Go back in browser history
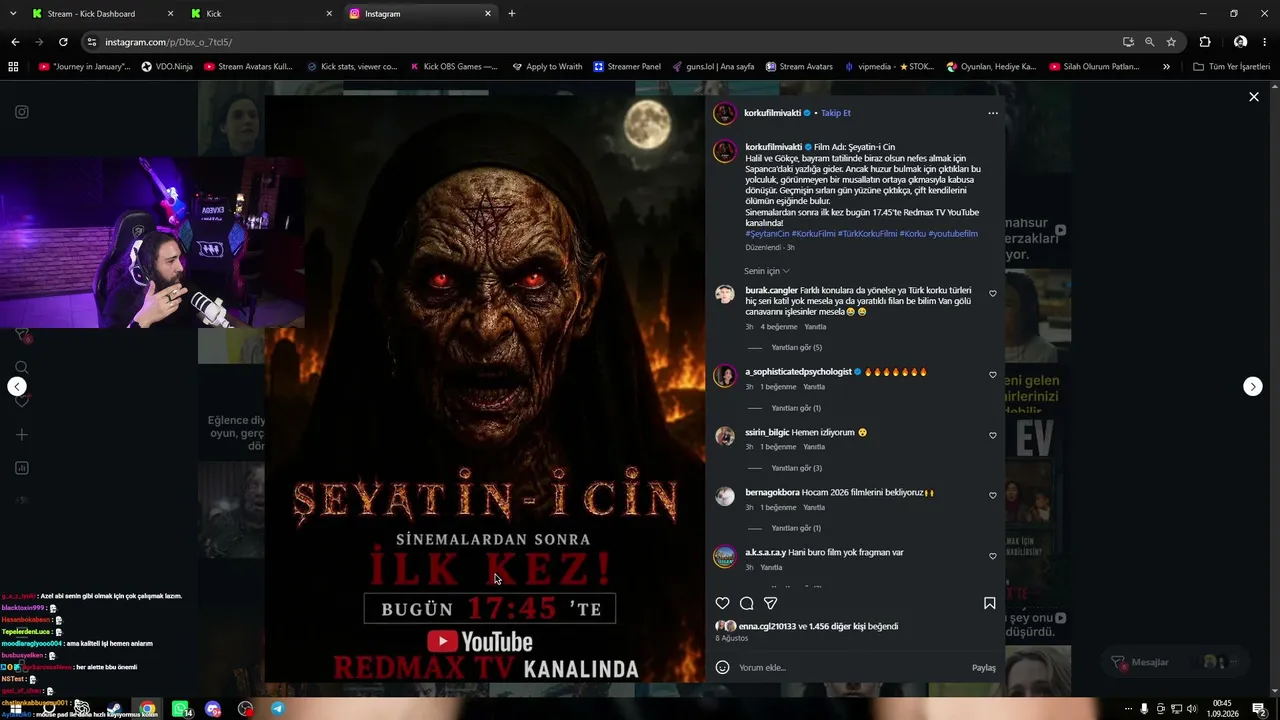The height and width of the screenshot is (720, 1280). click(15, 42)
